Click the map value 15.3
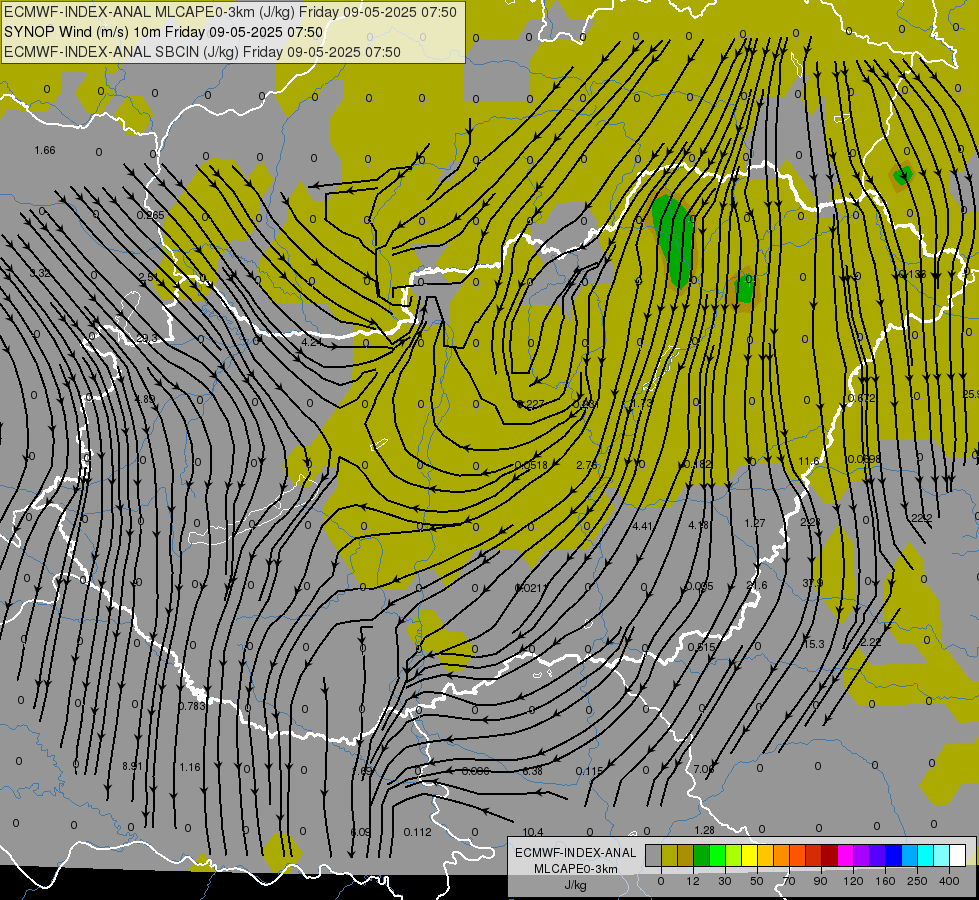Image resolution: width=979 pixels, height=900 pixels. click(x=814, y=645)
